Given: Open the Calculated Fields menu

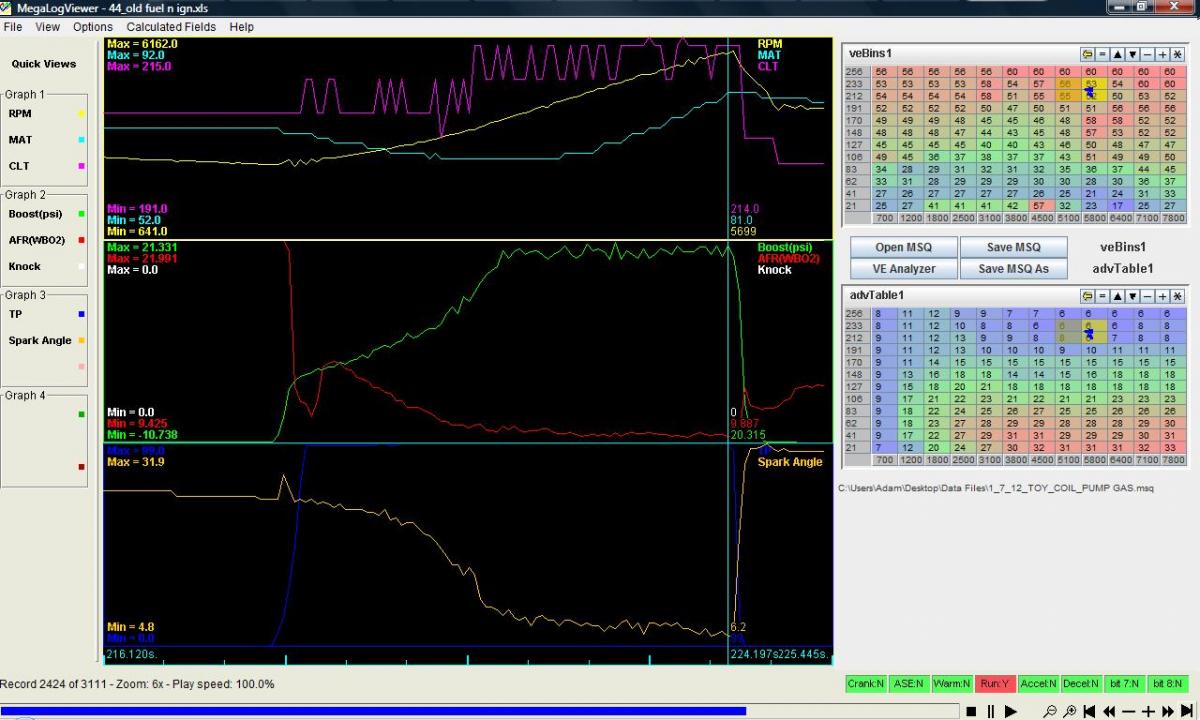Looking at the screenshot, I should 170,27.
